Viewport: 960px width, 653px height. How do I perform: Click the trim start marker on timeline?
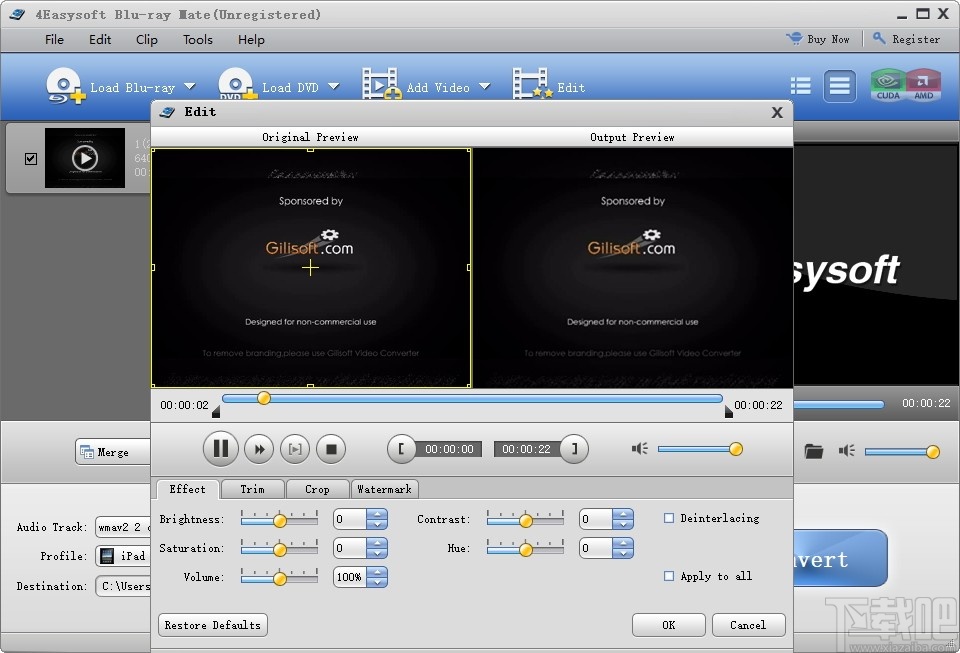[216, 413]
